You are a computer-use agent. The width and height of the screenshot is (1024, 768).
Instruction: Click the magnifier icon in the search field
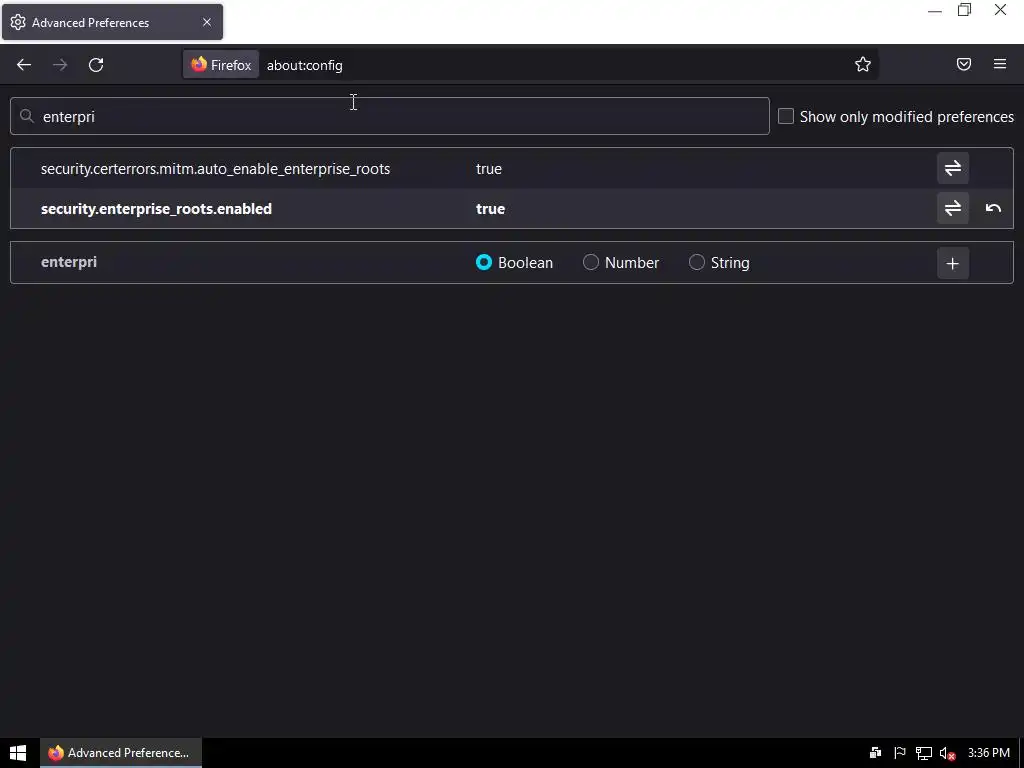(27, 116)
